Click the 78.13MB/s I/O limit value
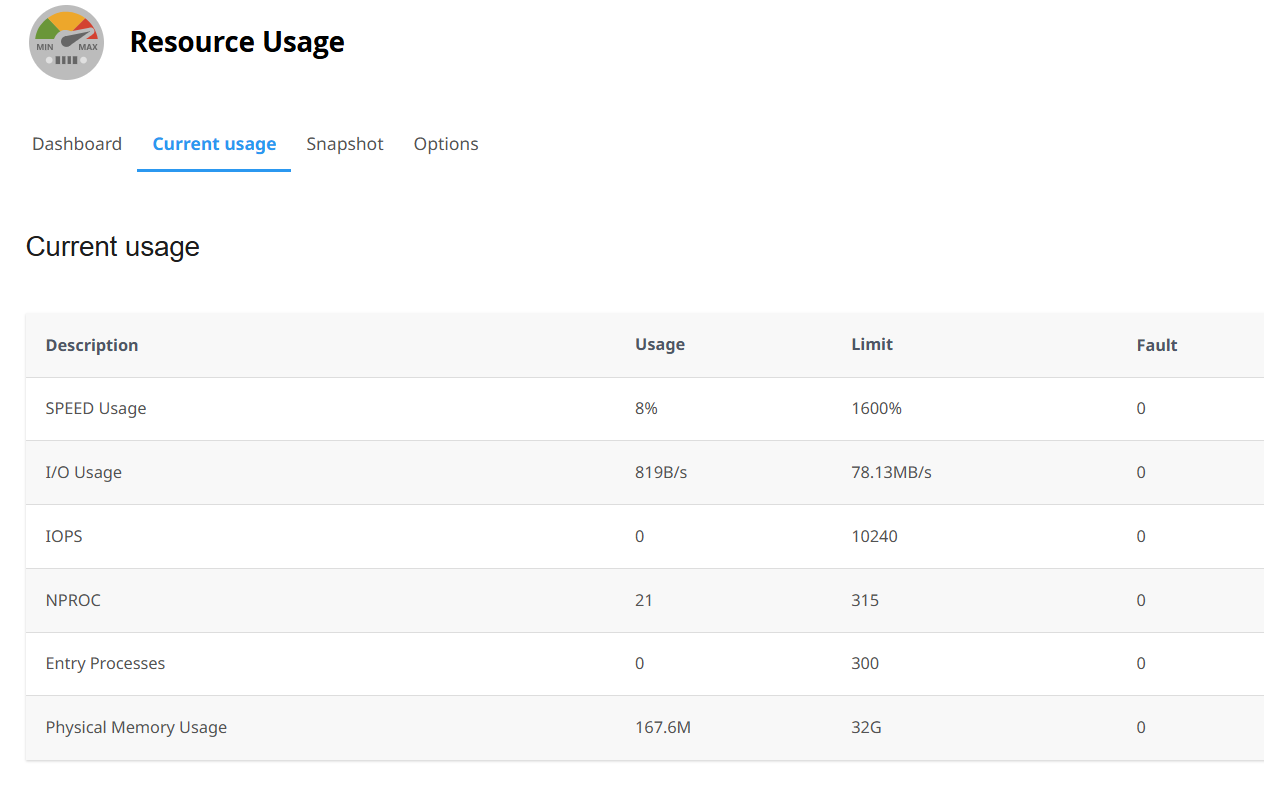The image size is (1264, 791). (x=891, y=472)
